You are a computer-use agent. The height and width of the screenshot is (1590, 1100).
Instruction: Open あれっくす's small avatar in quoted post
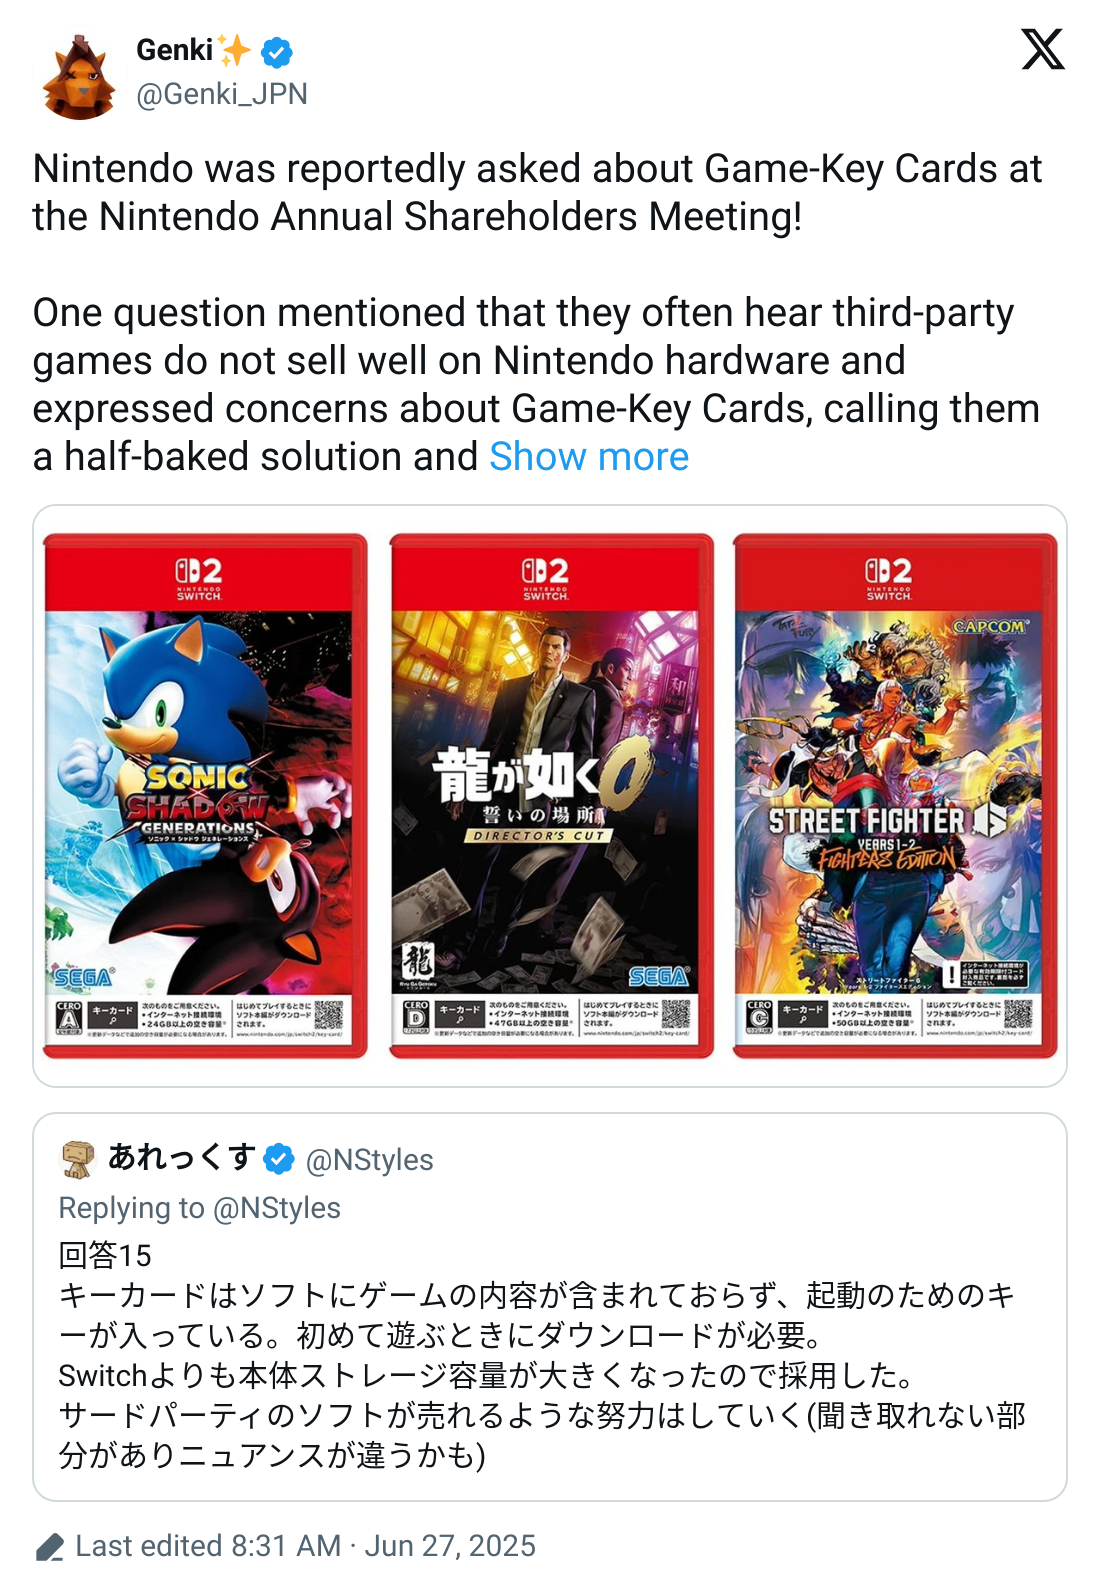coord(78,1159)
